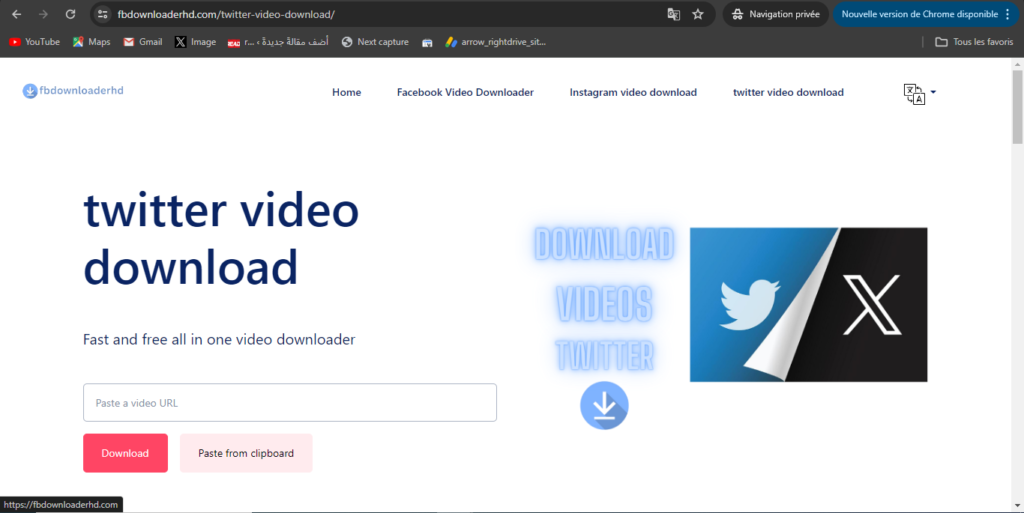Open Instagram video download page
This screenshot has width=1024, height=513.
pos(633,92)
